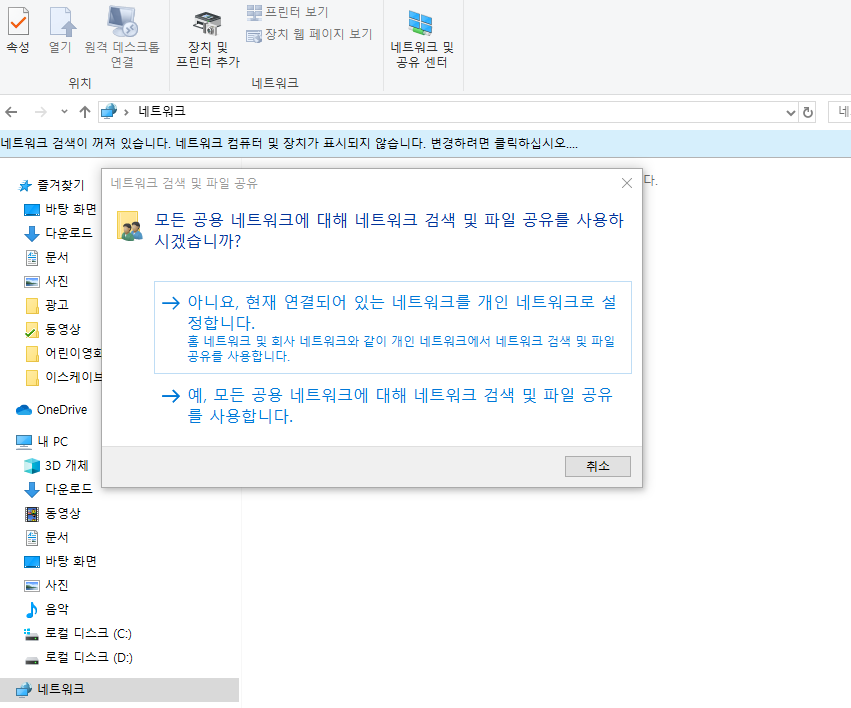Close the 네트워크 검색 및 파일 공유 dialog

coord(627,183)
